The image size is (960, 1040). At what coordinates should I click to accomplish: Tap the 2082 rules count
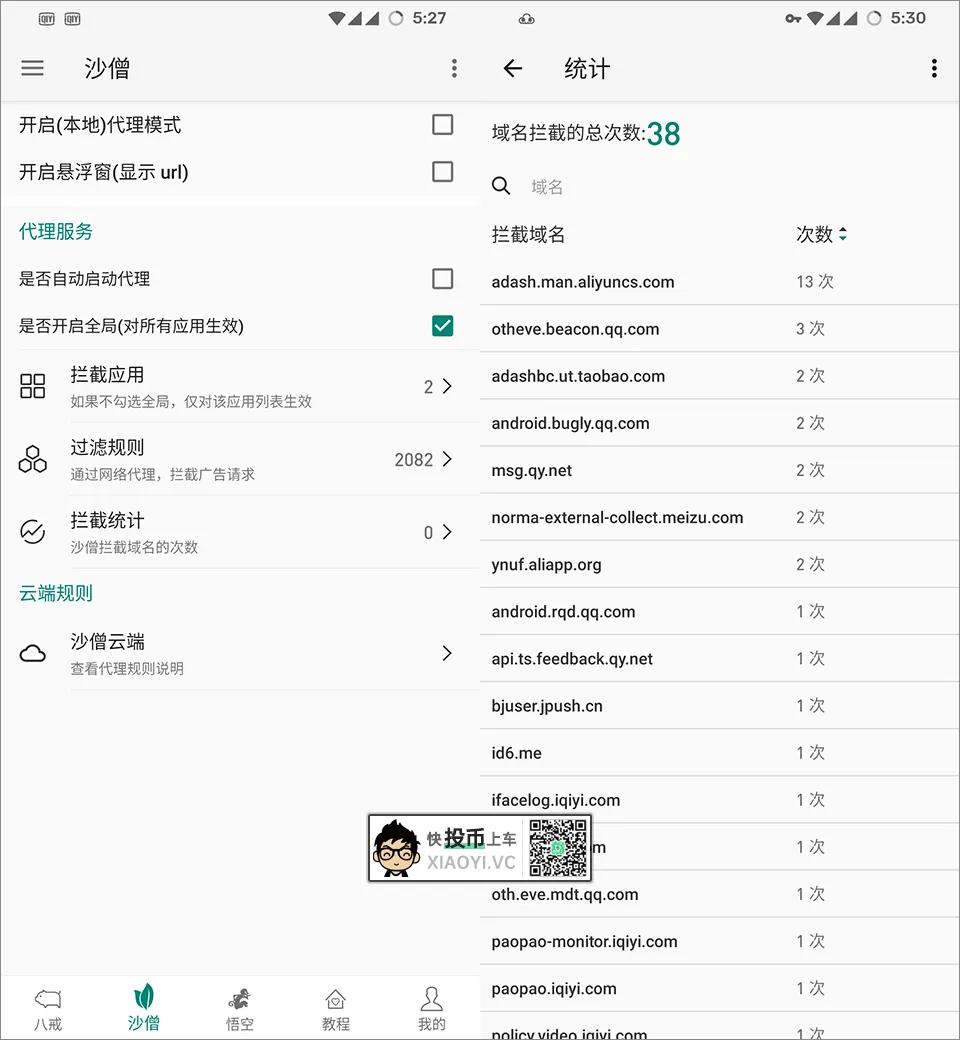pyautogui.click(x=413, y=459)
